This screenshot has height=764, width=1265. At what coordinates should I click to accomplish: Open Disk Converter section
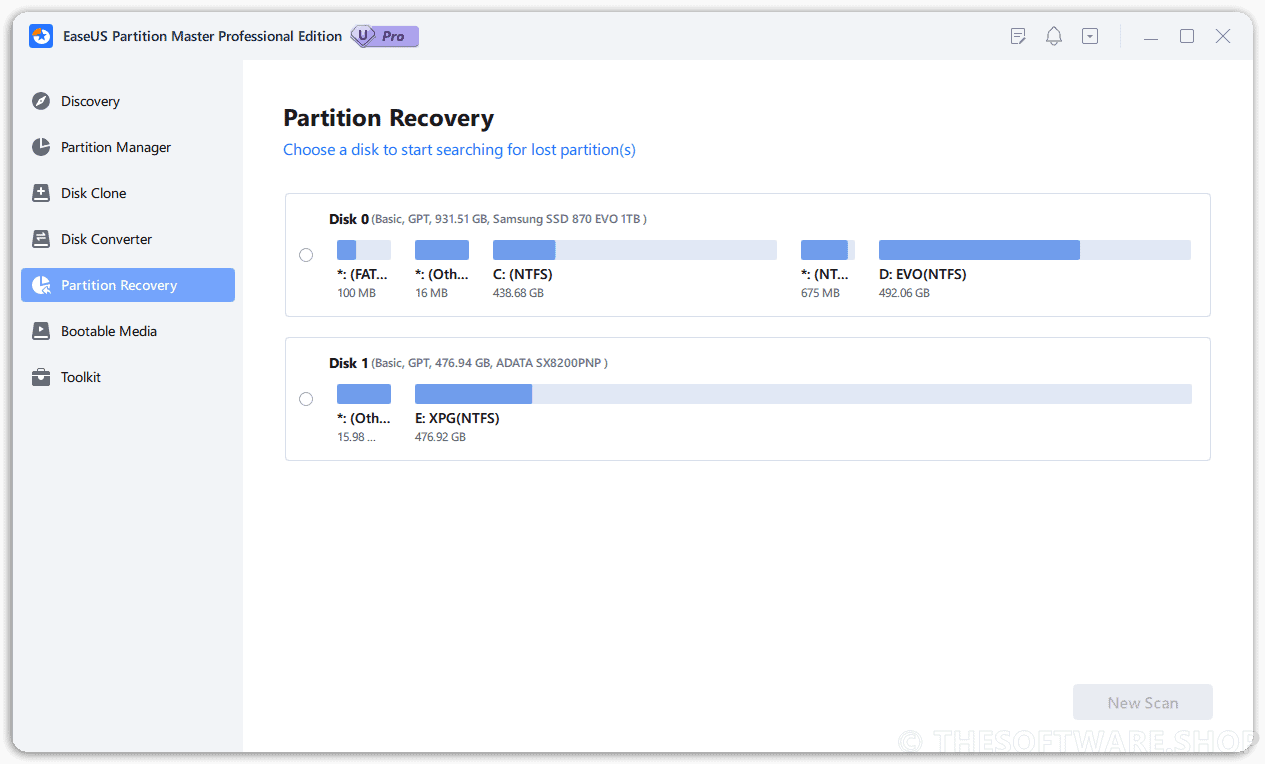pos(128,239)
